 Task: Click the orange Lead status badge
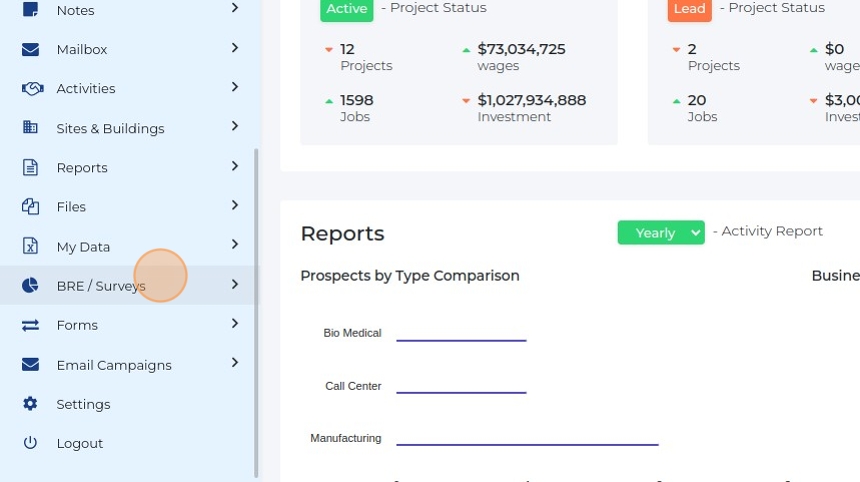click(689, 9)
